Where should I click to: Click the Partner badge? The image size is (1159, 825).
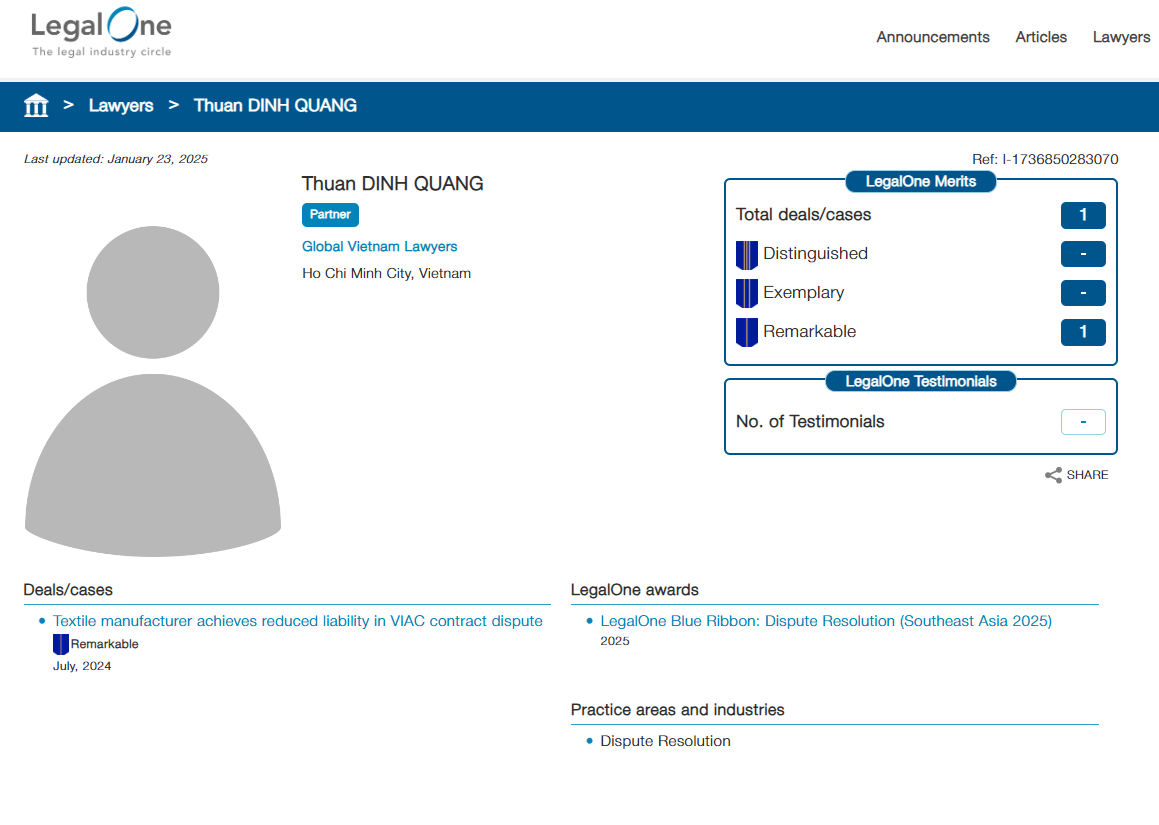[x=330, y=214]
